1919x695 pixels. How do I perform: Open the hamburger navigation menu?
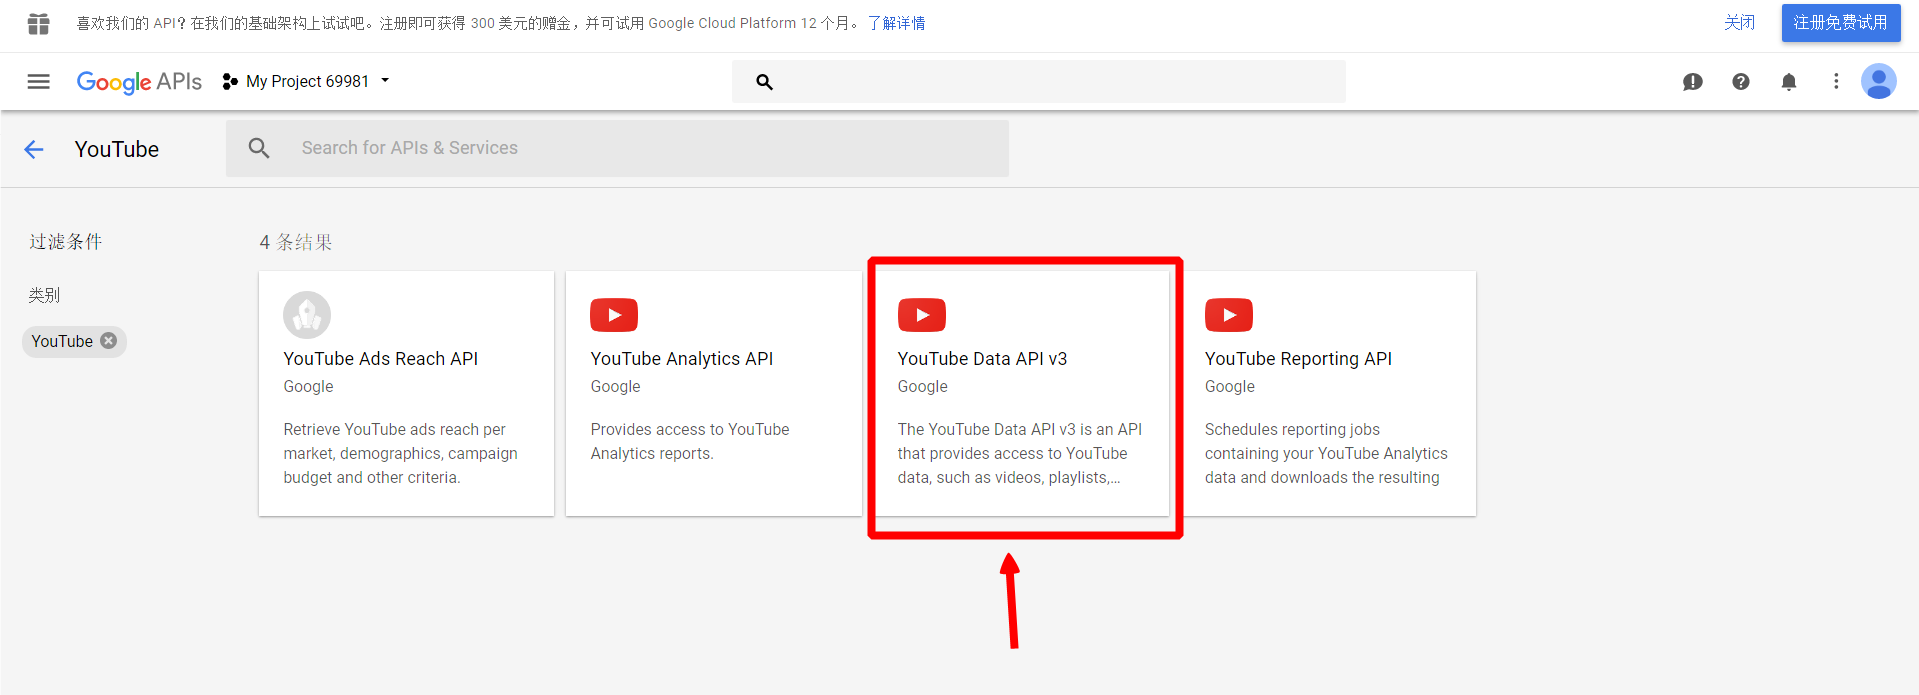tap(38, 81)
